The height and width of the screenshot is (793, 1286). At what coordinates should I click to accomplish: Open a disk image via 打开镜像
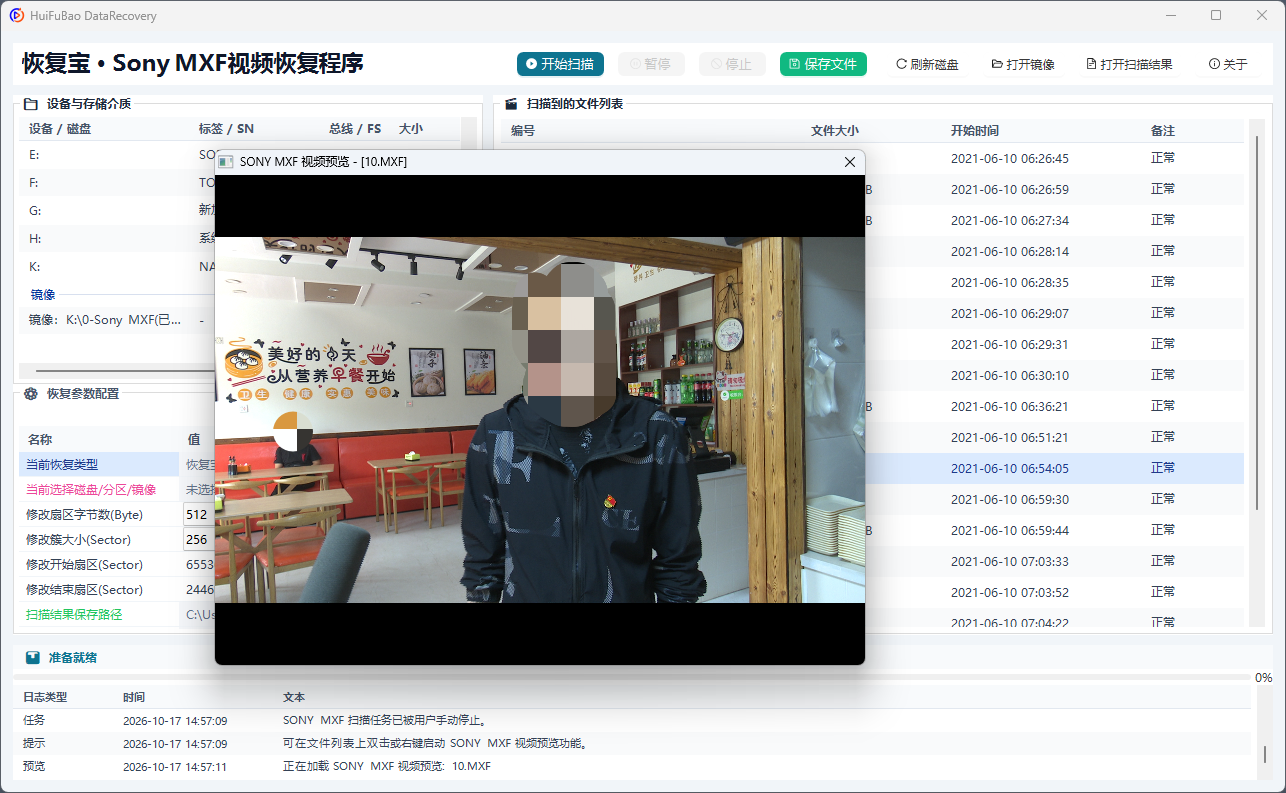pos(1023,64)
